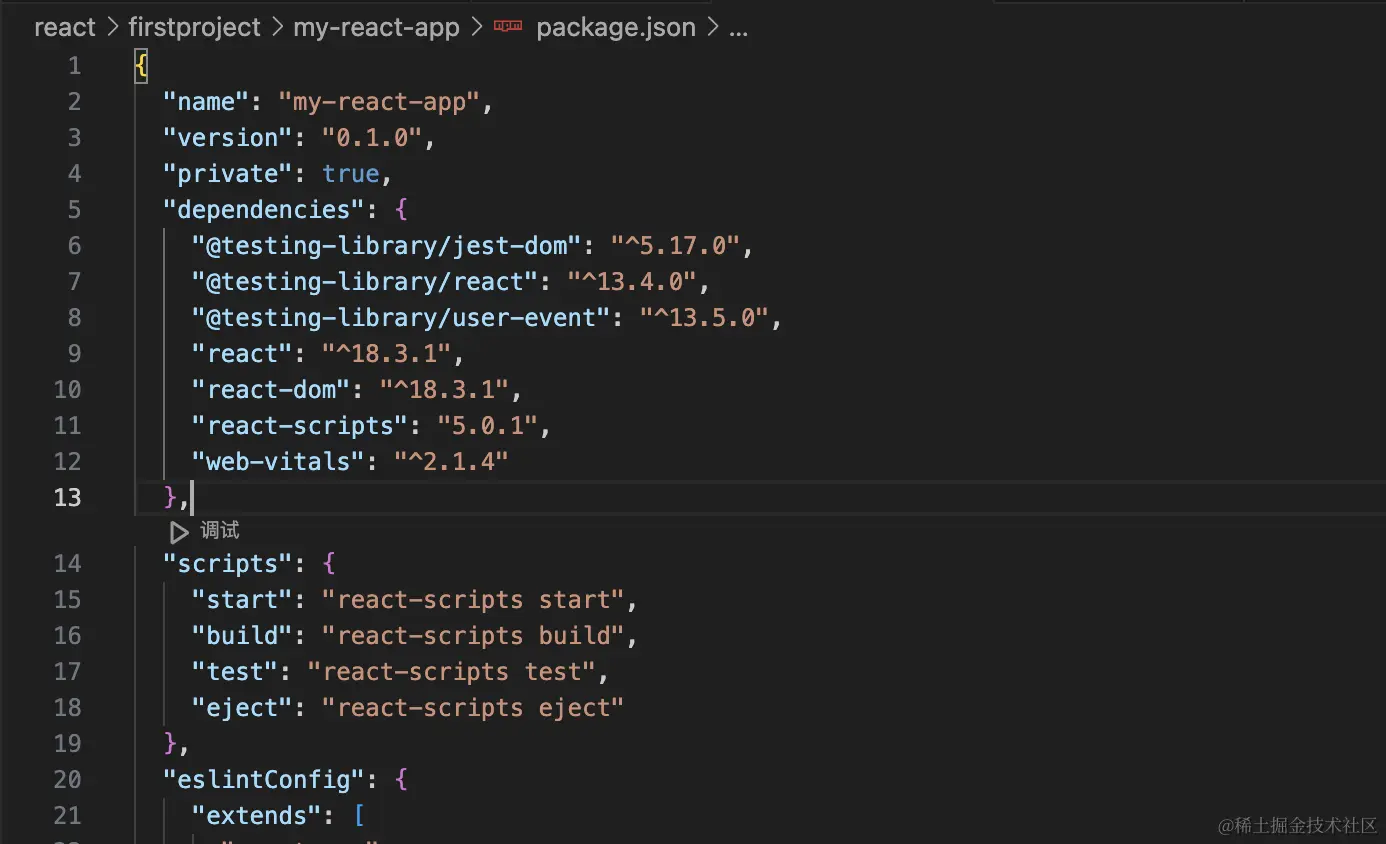Click the "react" key on line 9
This screenshot has width=1386, height=844.
(242, 354)
